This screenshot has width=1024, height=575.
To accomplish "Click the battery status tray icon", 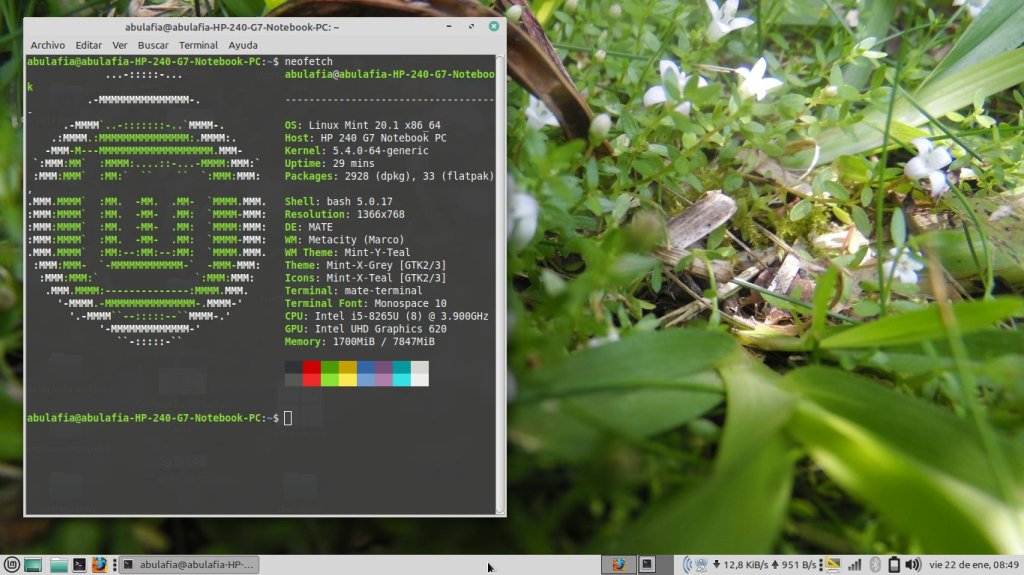I will tap(894, 565).
